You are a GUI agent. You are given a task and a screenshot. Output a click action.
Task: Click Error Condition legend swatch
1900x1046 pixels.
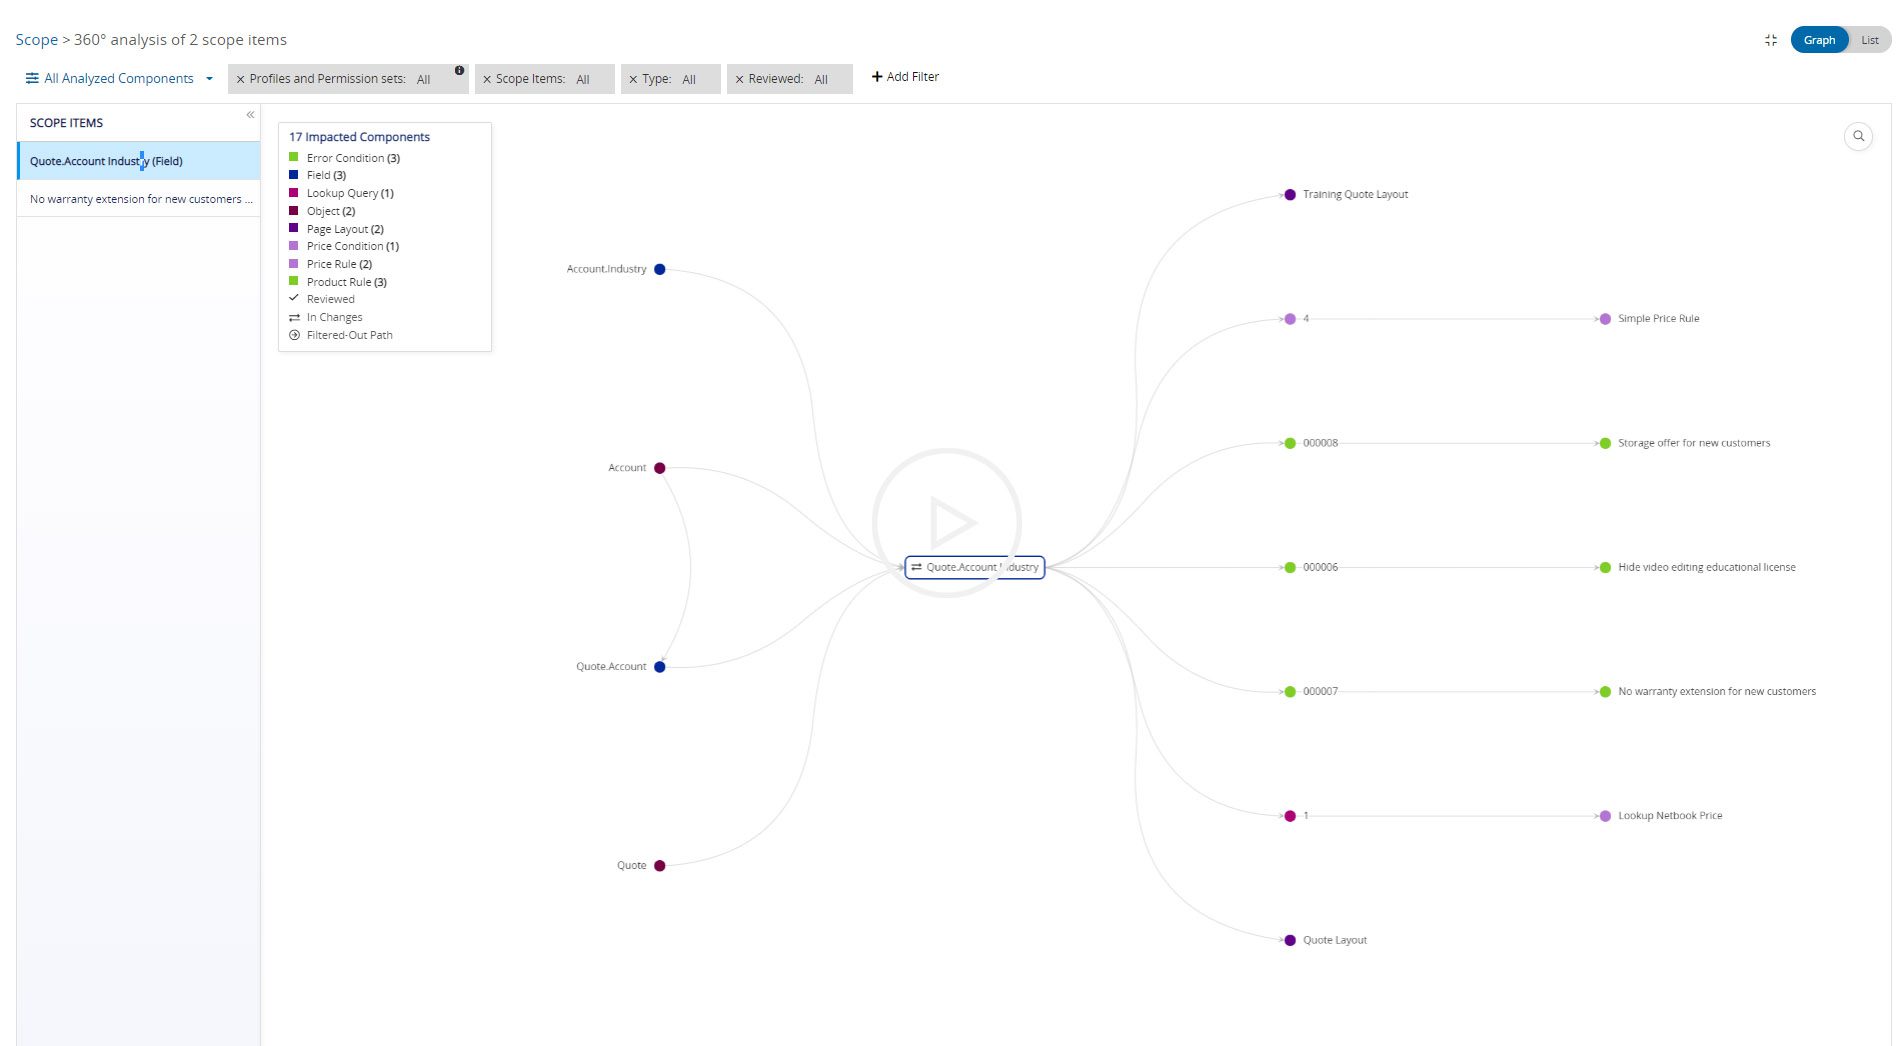294,157
